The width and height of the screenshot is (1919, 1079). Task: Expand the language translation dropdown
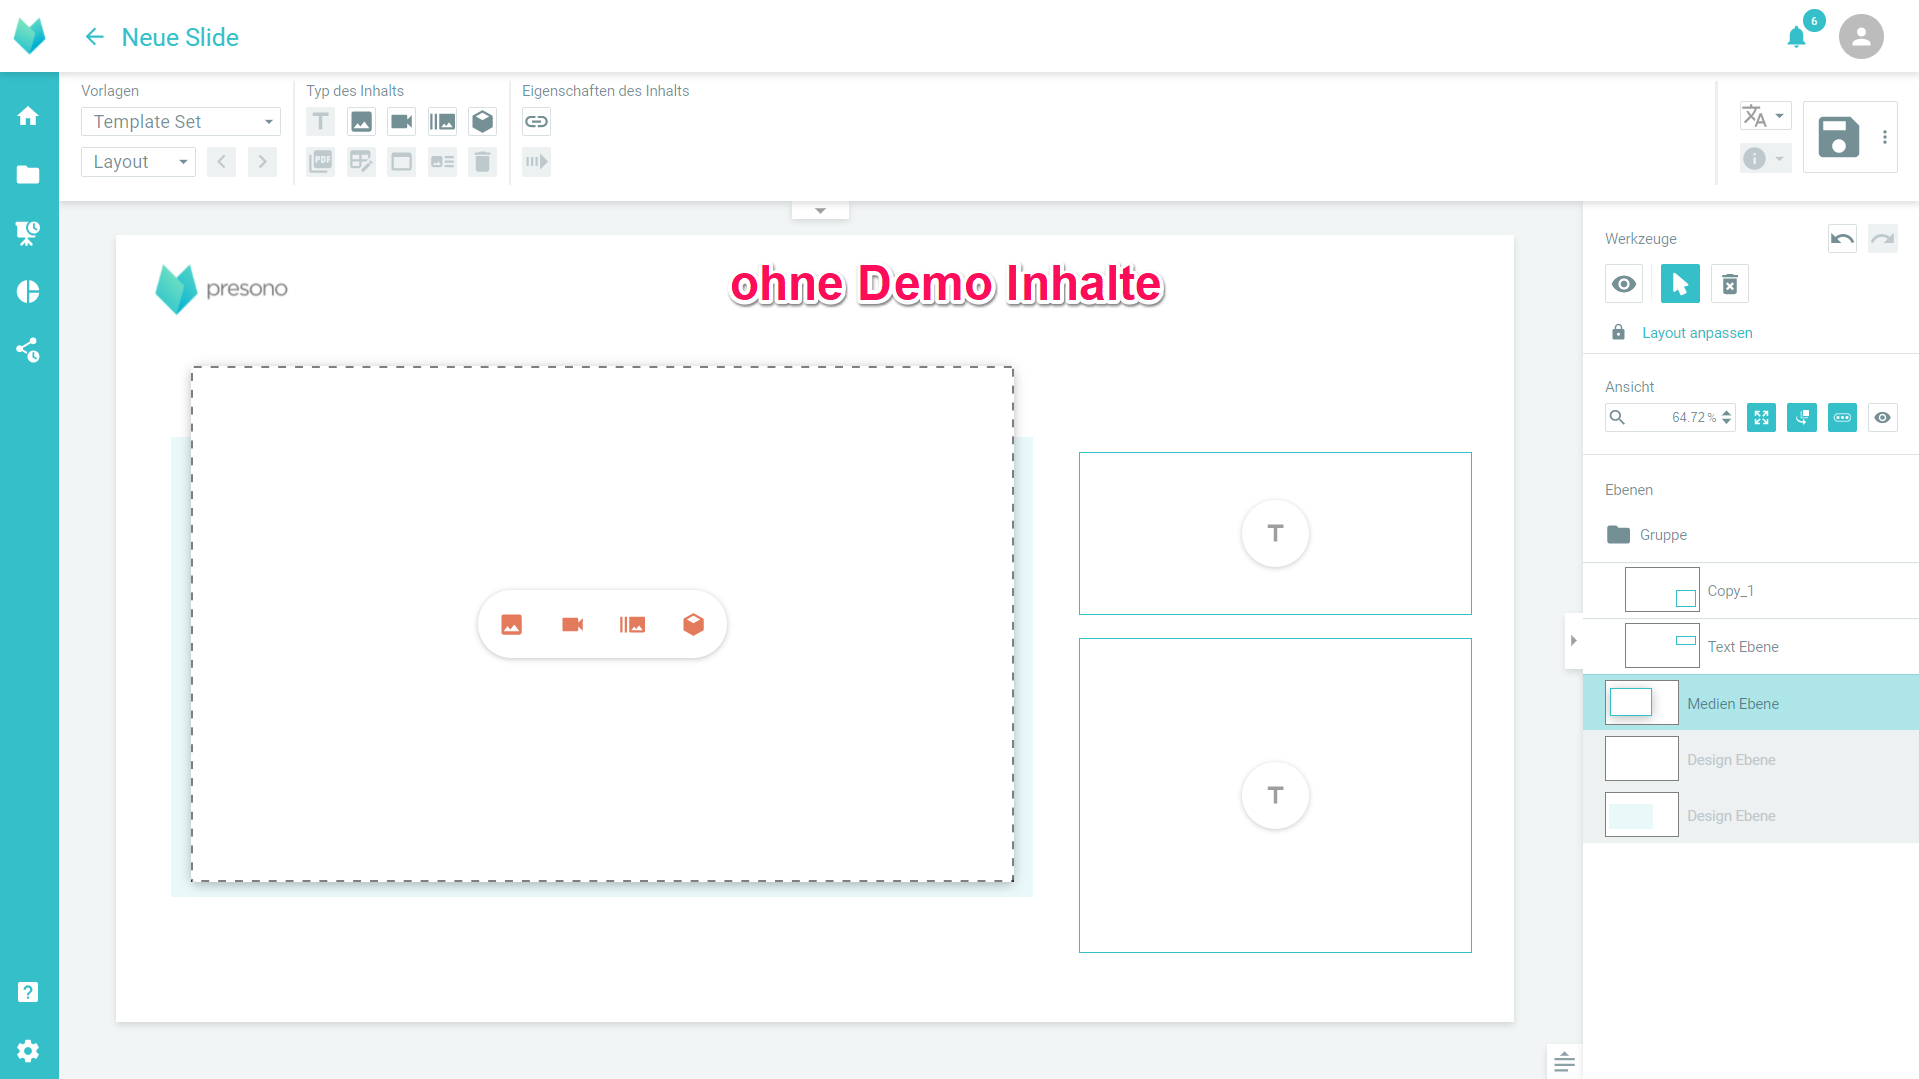point(1765,116)
